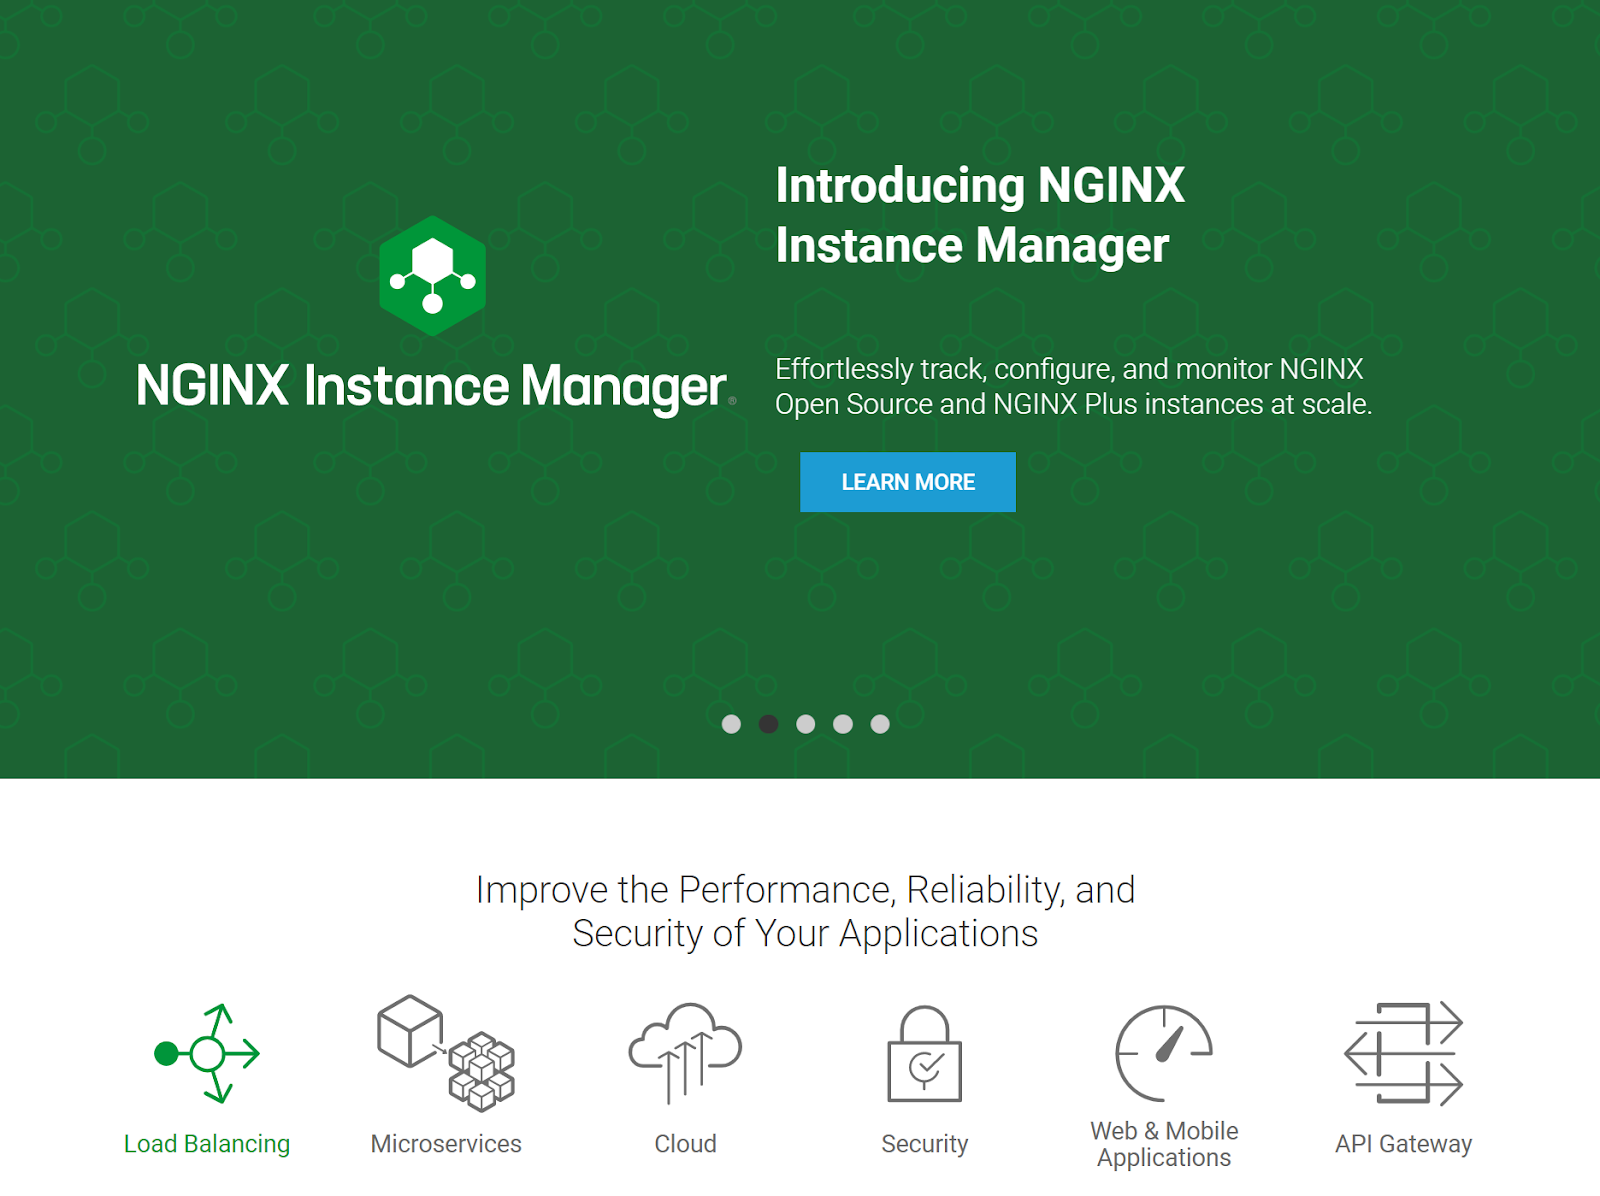The image size is (1600, 1196).
Task: Go to first carousel slide dot
Action: pyautogui.click(x=731, y=724)
